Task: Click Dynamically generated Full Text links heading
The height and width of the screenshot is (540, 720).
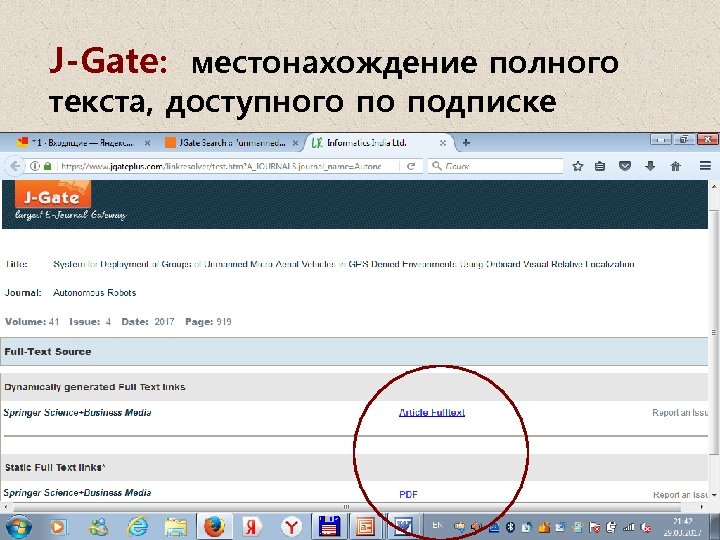Action: pyautogui.click(x=95, y=387)
